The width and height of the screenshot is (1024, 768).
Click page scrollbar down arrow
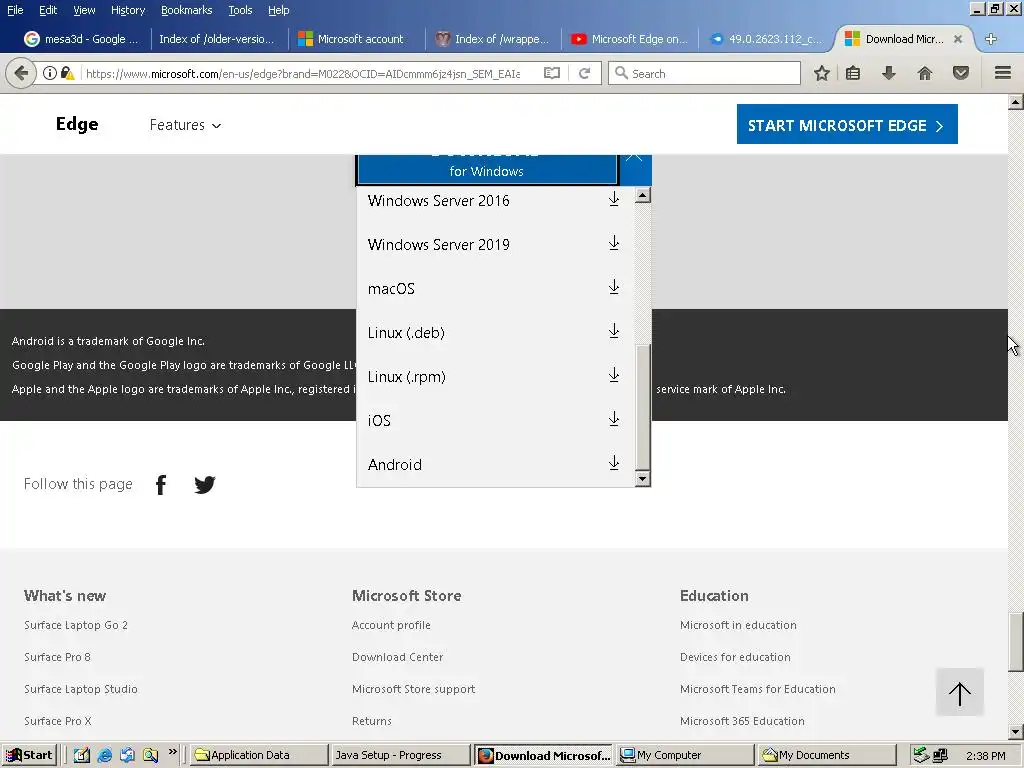point(1016,733)
